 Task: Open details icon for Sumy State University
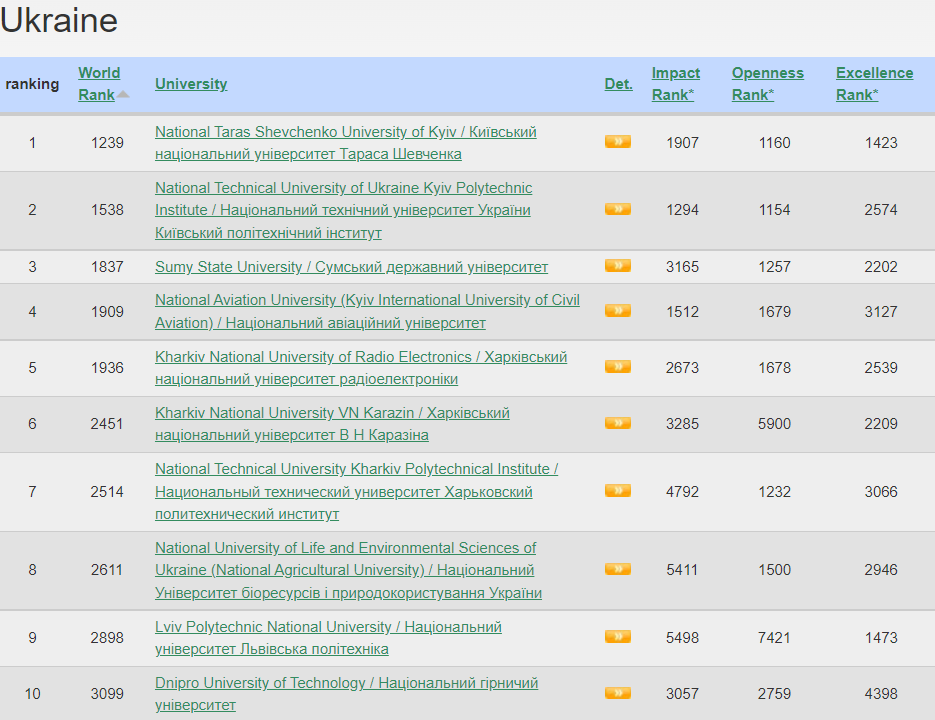(618, 265)
